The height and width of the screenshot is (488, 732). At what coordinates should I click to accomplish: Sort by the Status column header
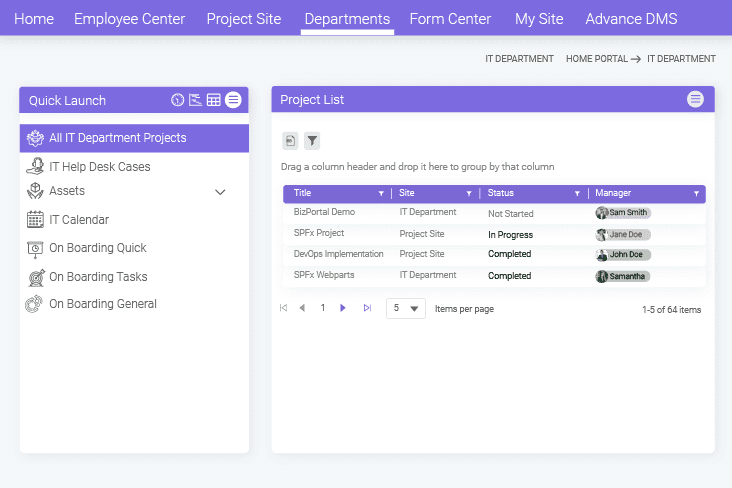click(x=500, y=193)
